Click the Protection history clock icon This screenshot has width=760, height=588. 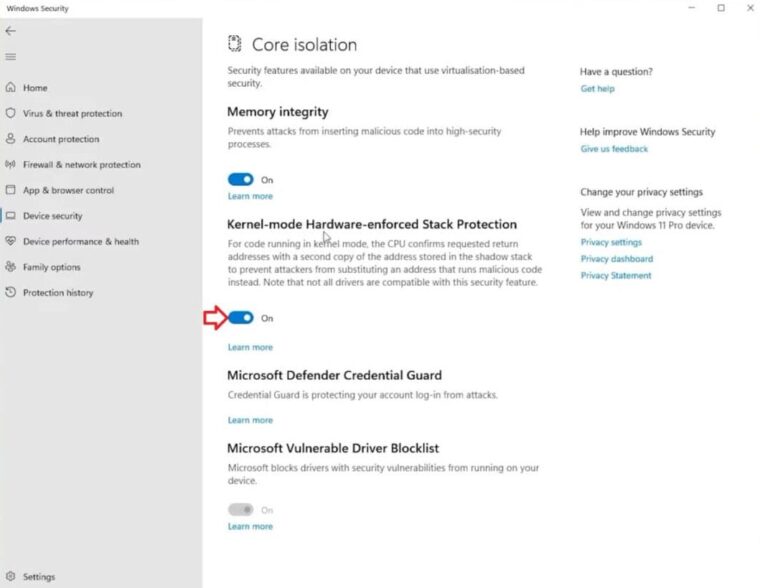click(11, 292)
